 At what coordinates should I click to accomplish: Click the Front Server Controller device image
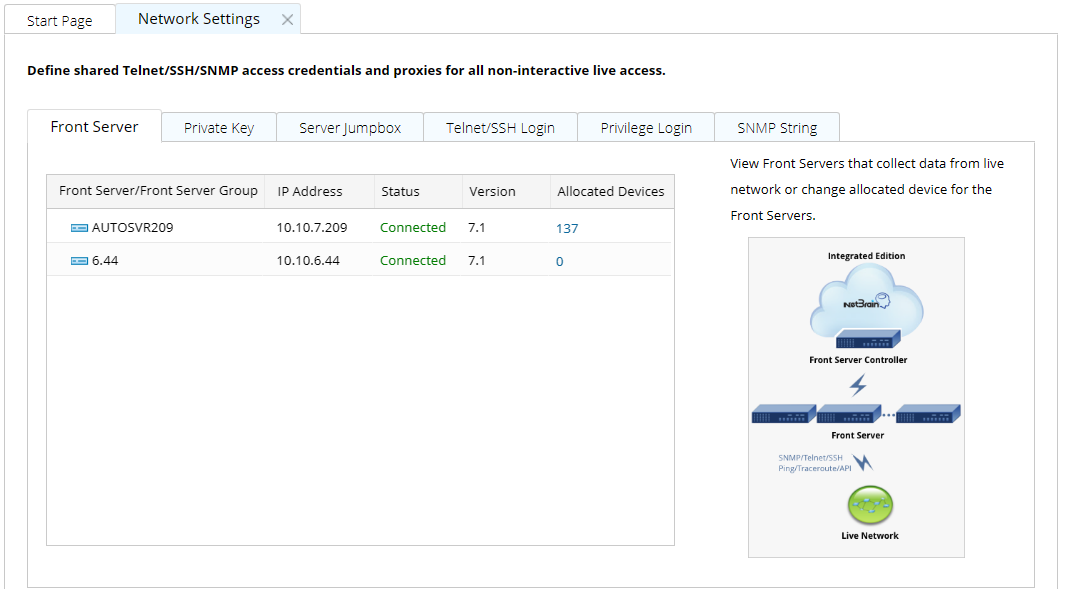(857, 341)
